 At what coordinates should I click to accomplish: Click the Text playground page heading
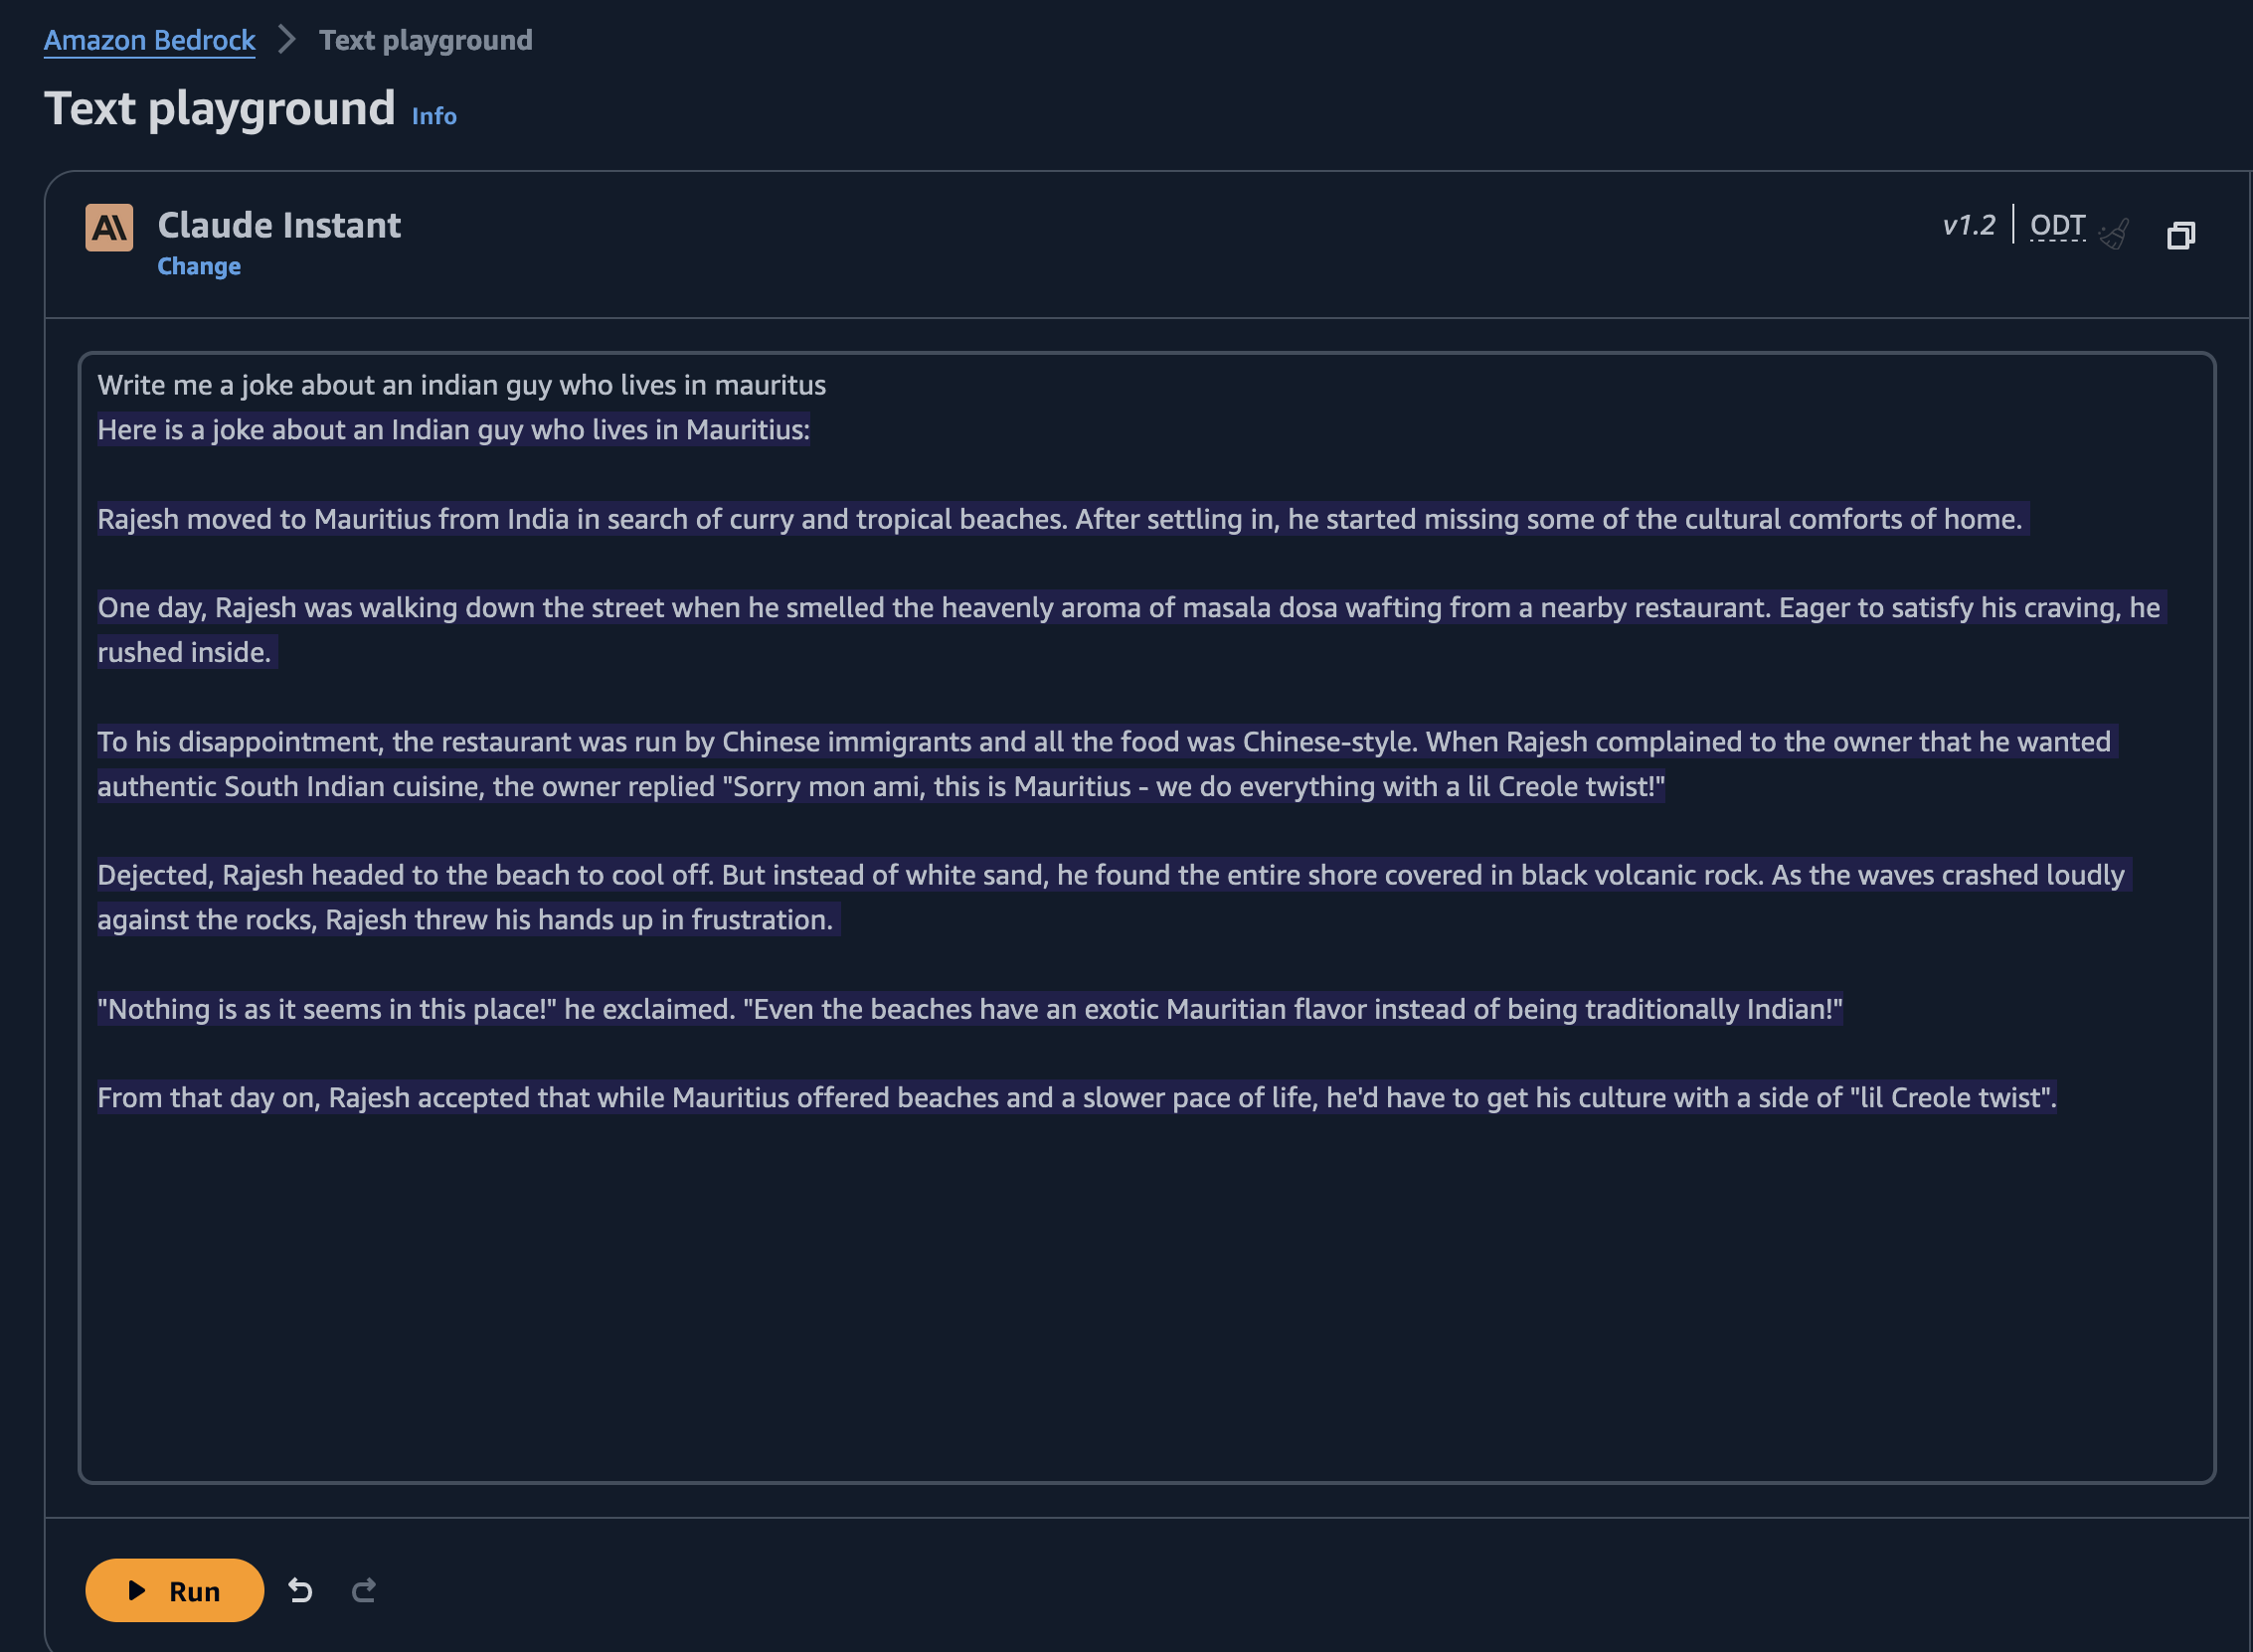(x=220, y=108)
